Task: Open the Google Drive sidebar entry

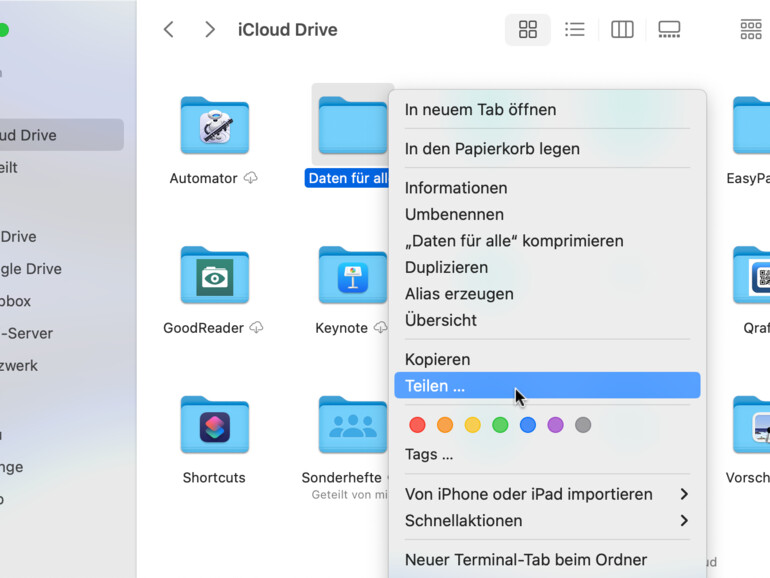Action: (60, 269)
